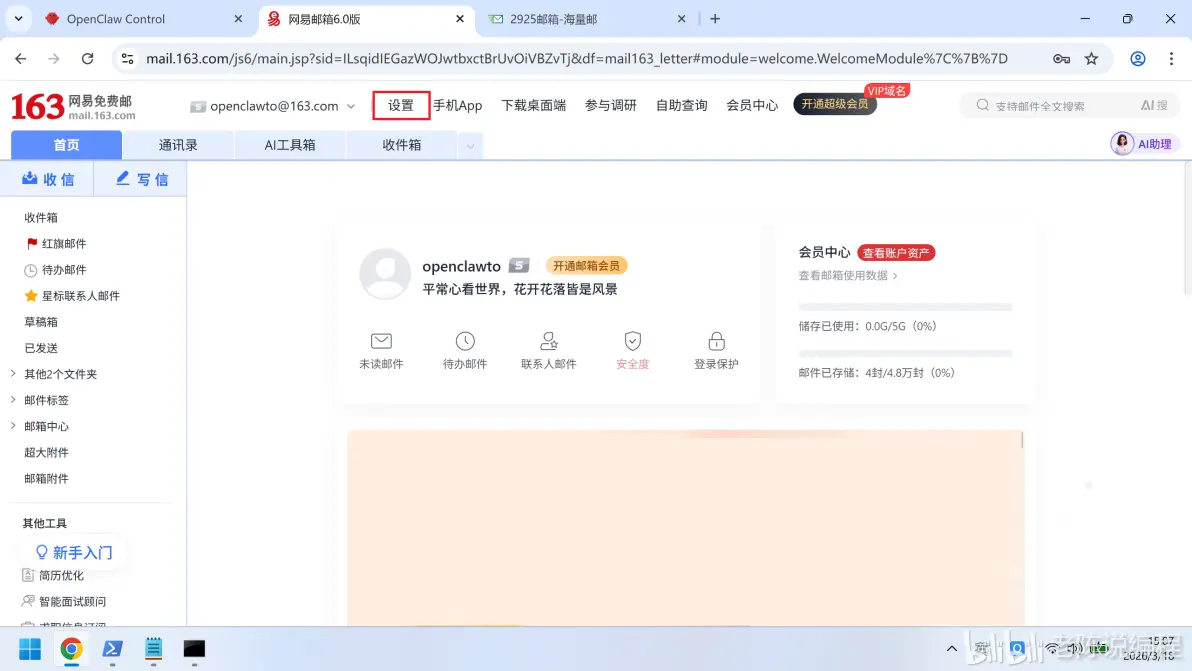Bookmark this page with the star icon
This screenshot has width=1192, height=671.
tap(1091, 59)
